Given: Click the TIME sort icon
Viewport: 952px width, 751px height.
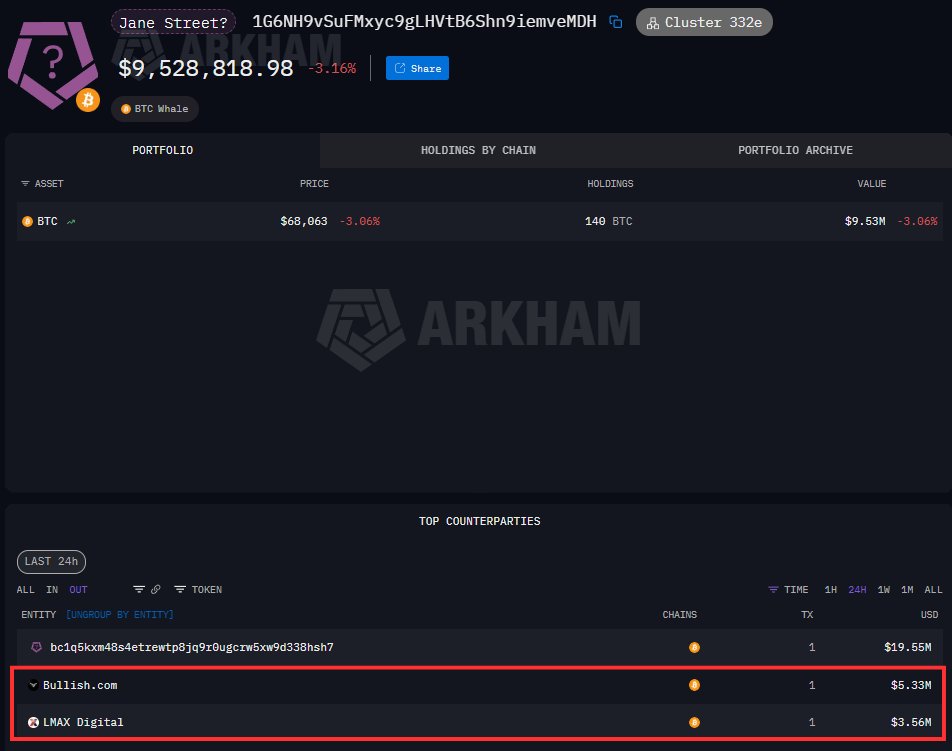Looking at the screenshot, I should 773,590.
